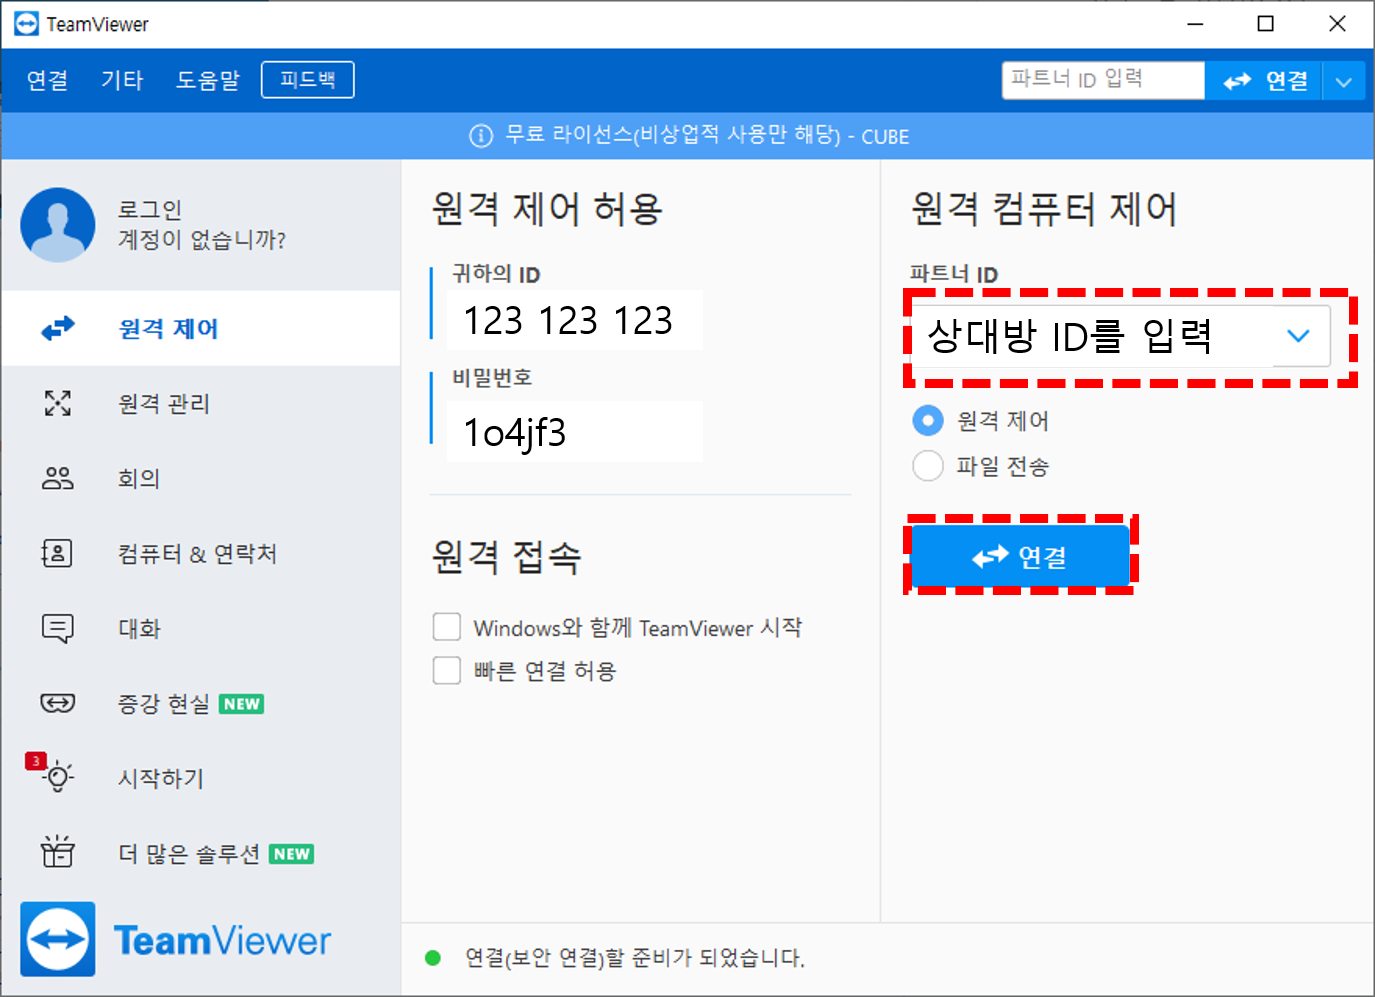The height and width of the screenshot is (997, 1375).
Task: Select the 원격 제어 radio button
Action: (928, 421)
